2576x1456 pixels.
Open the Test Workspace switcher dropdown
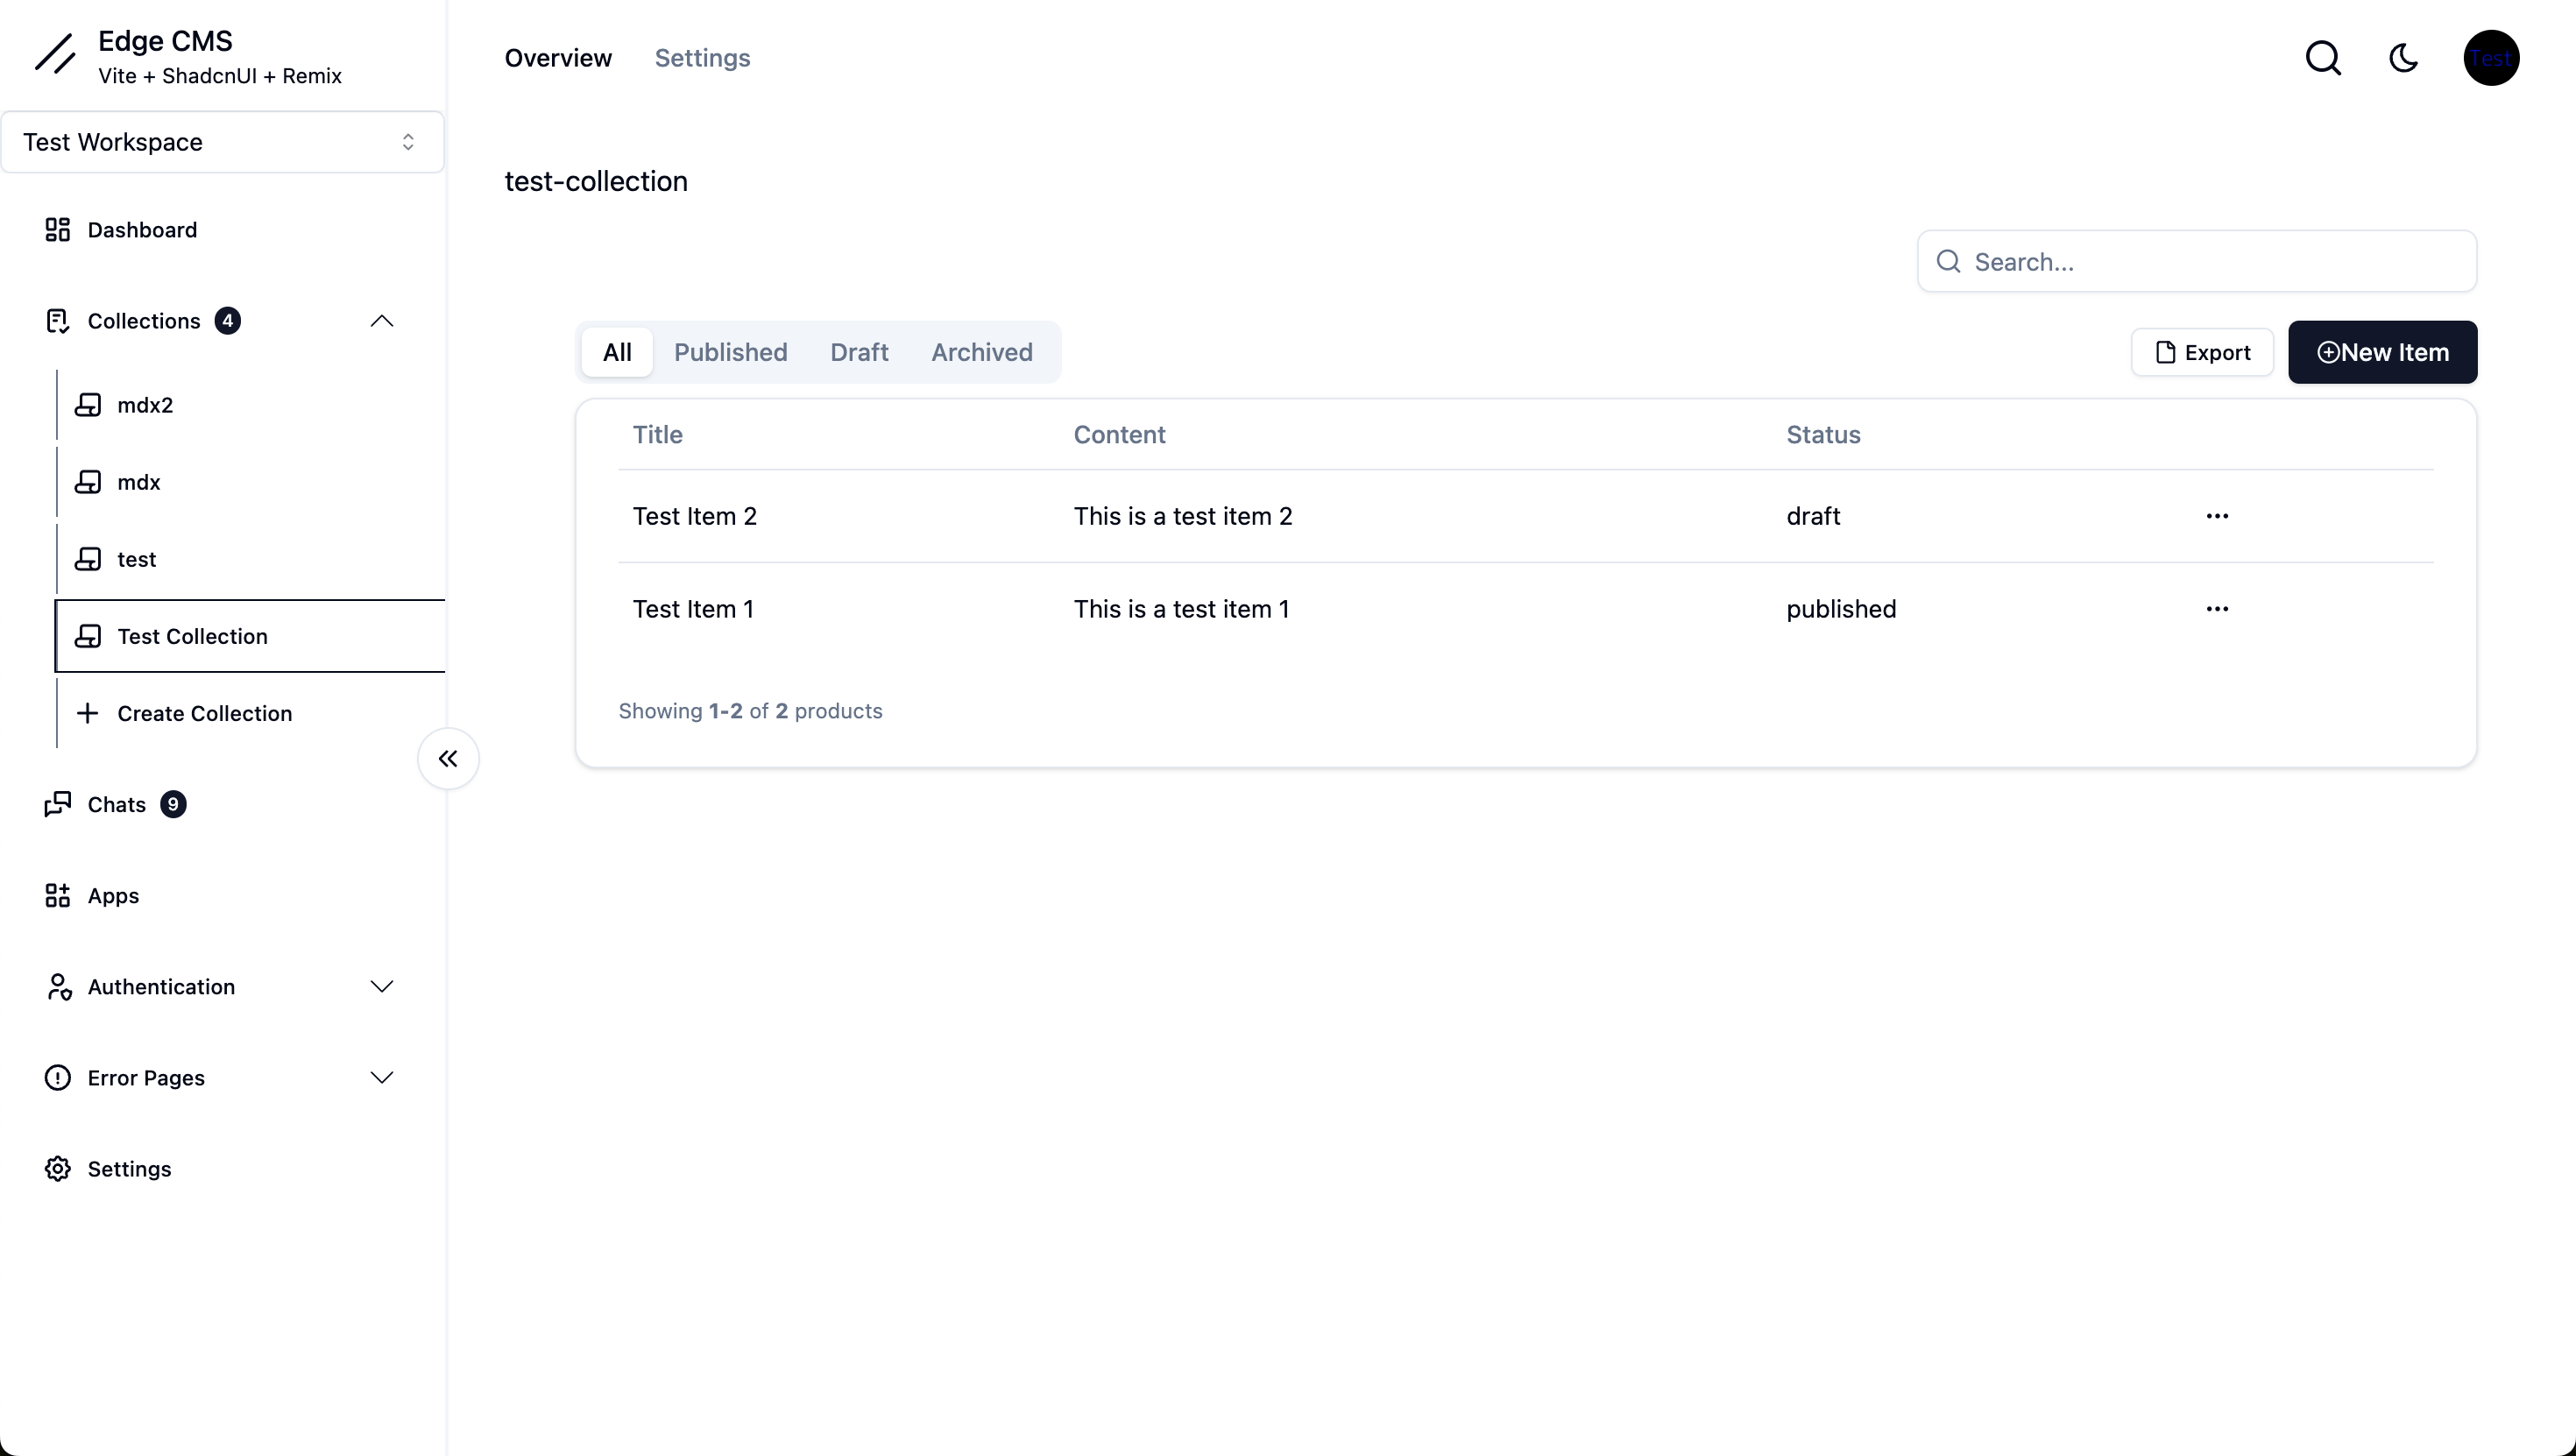pos(222,142)
